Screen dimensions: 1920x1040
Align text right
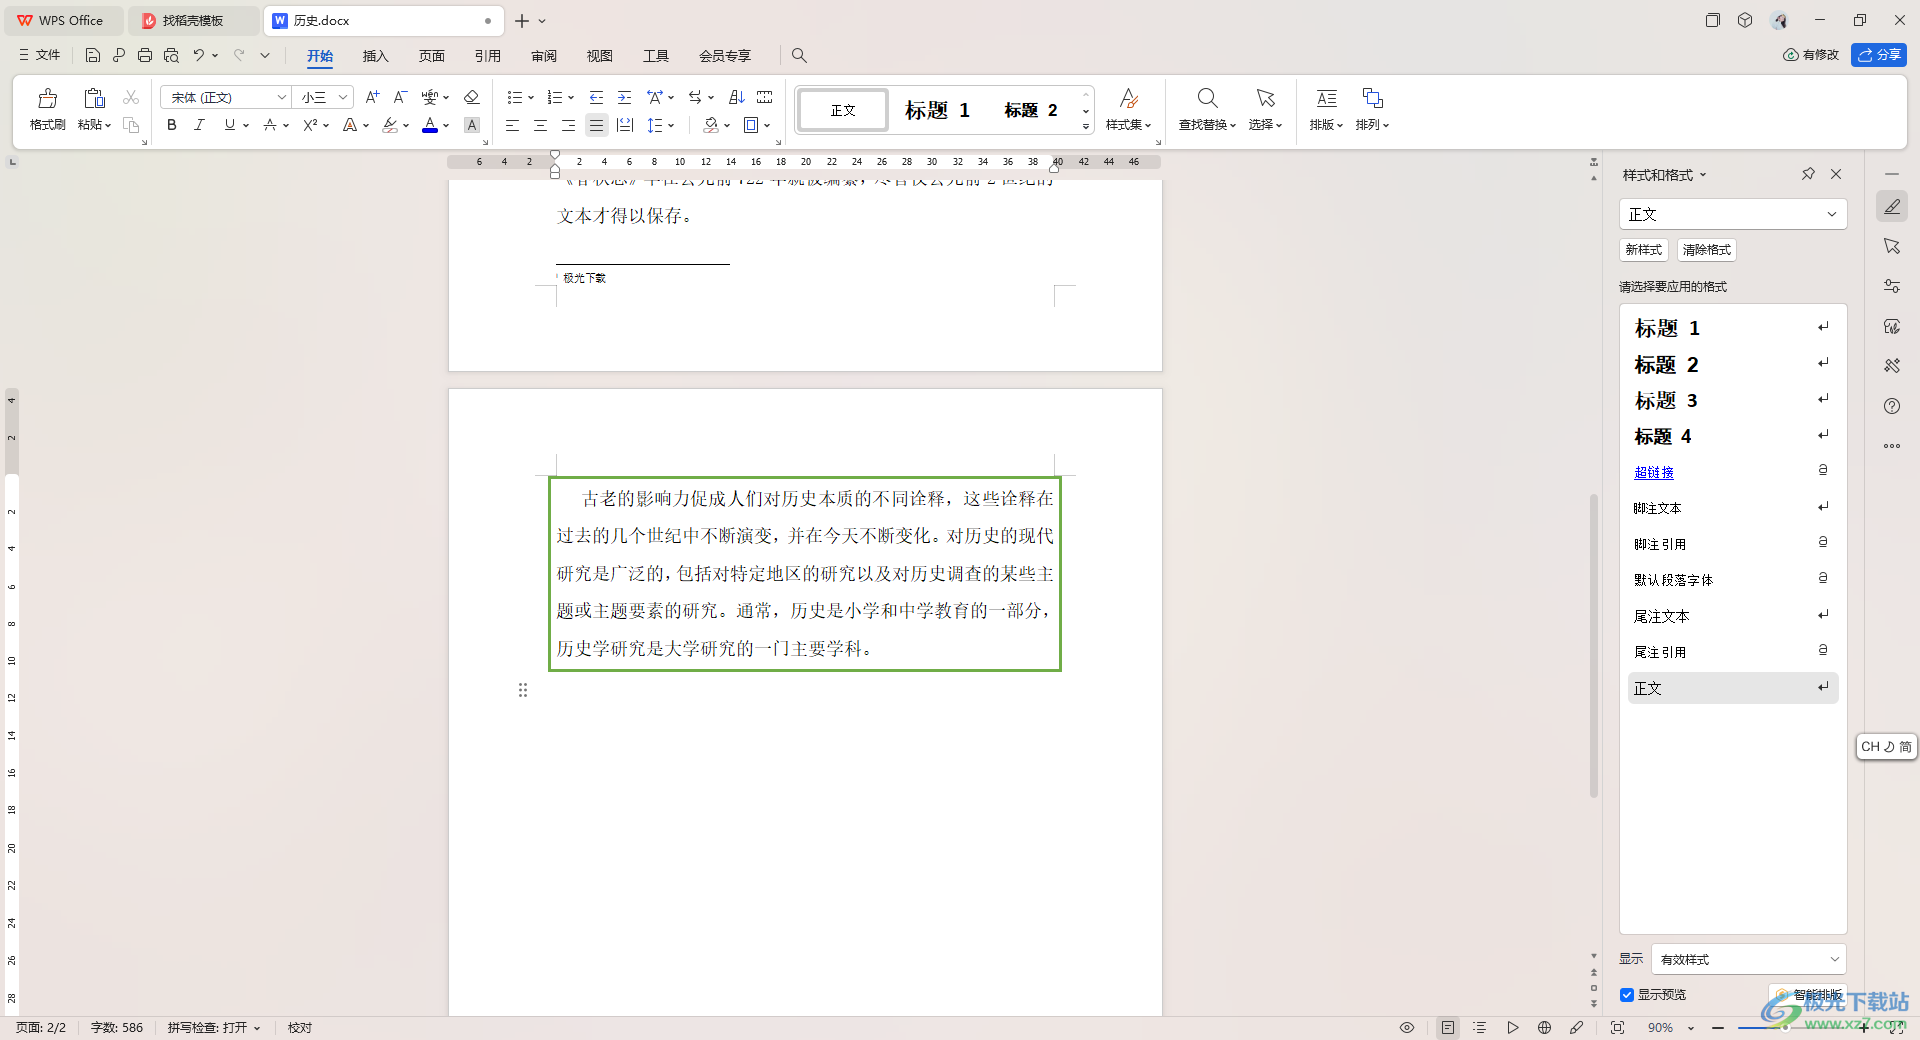568,125
